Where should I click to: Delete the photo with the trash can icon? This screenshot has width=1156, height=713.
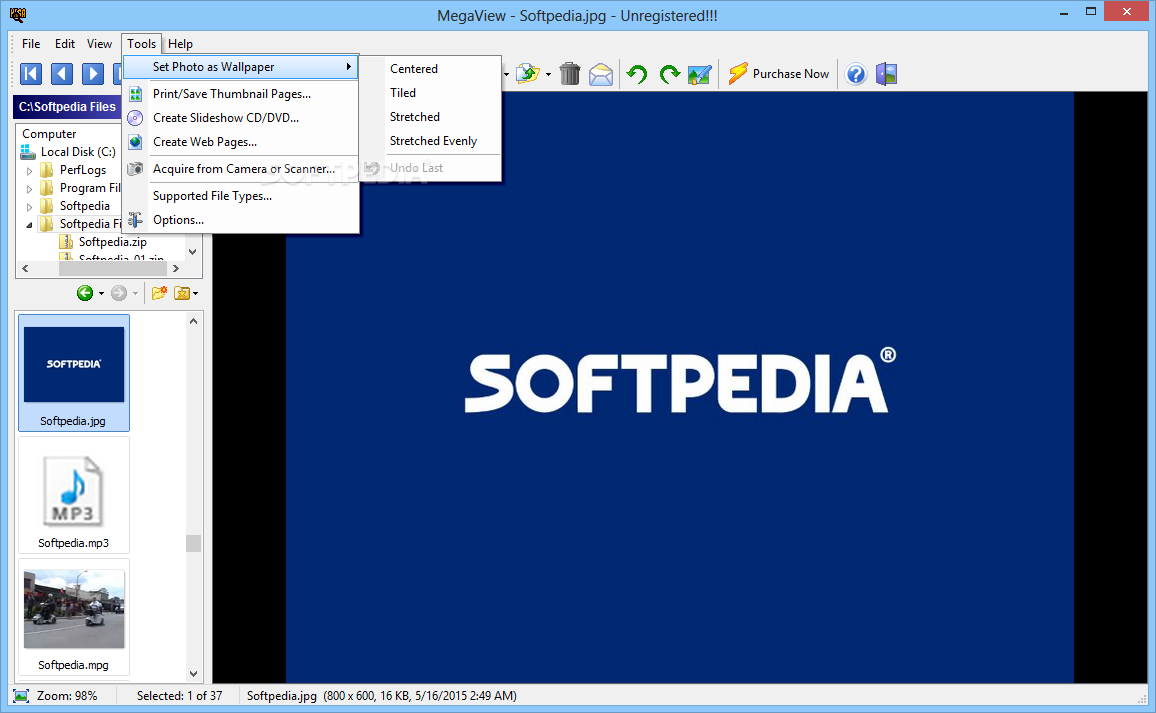pos(570,74)
